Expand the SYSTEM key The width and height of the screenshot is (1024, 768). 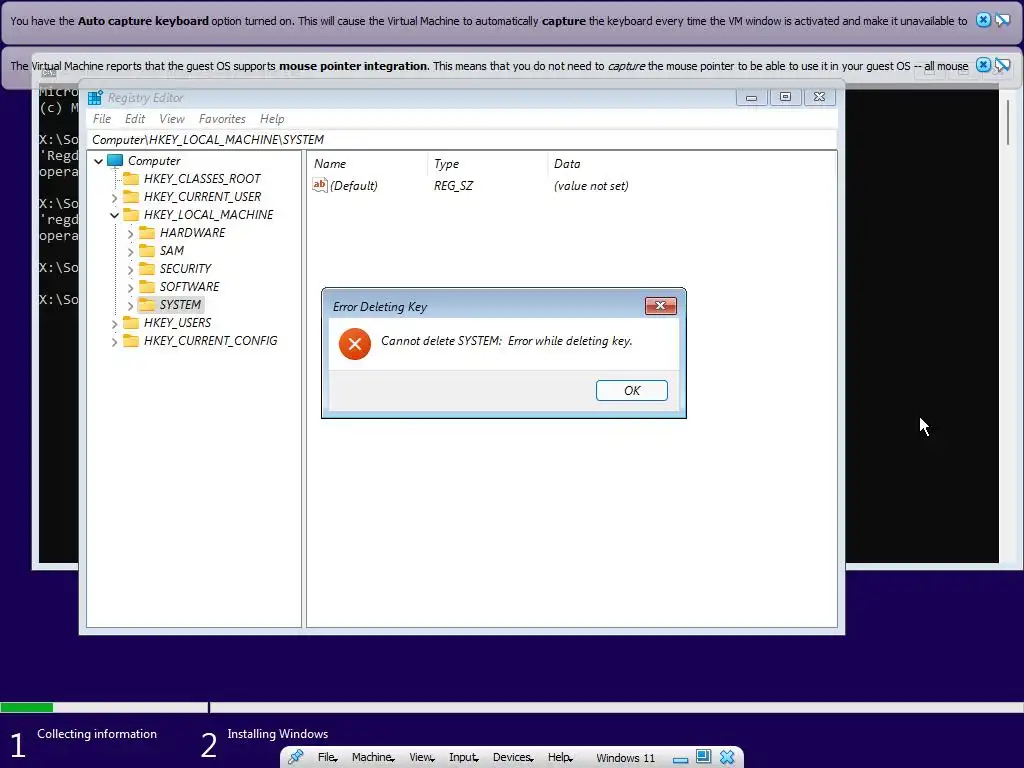[130, 305]
